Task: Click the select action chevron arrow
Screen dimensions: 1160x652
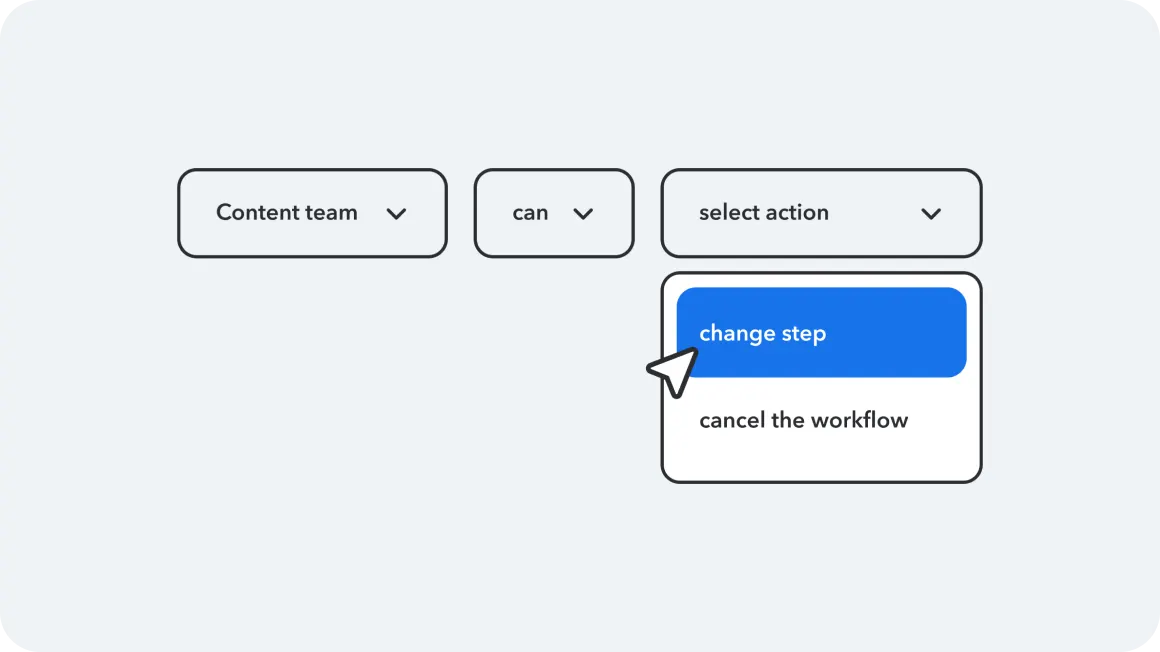Action: coord(931,213)
